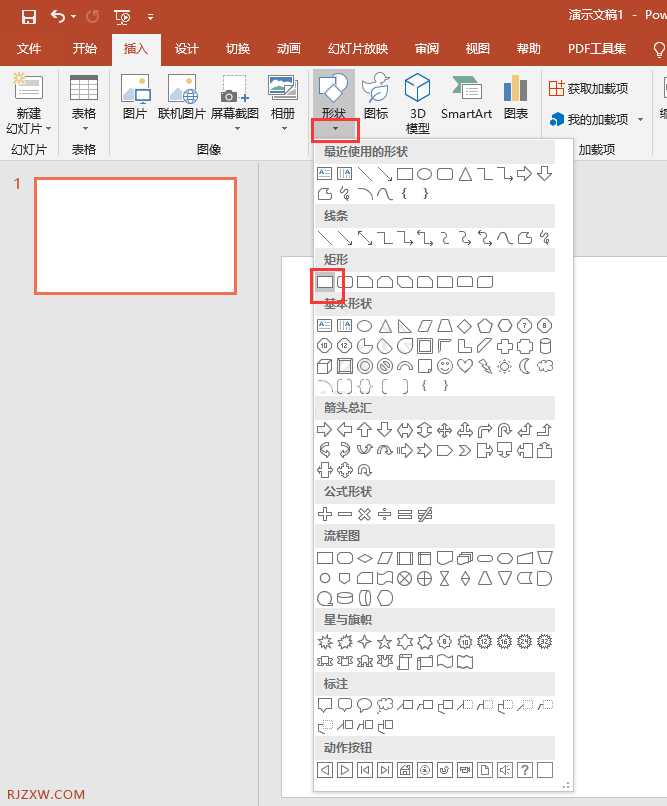Select Flowchart Magnetic Disk shape
667x806 pixels.
click(x=345, y=598)
